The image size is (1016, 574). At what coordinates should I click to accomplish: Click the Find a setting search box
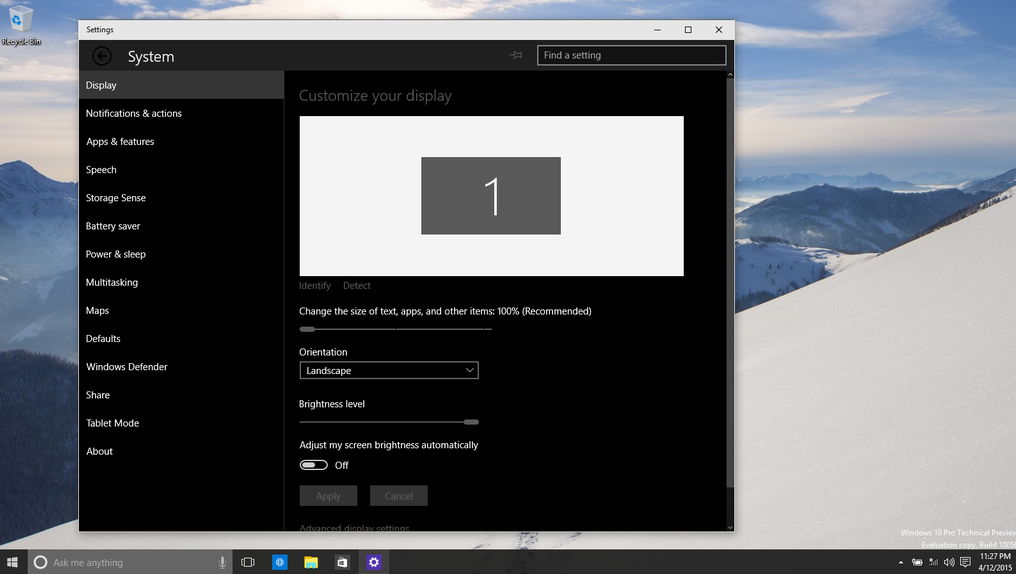click(631, 55)
